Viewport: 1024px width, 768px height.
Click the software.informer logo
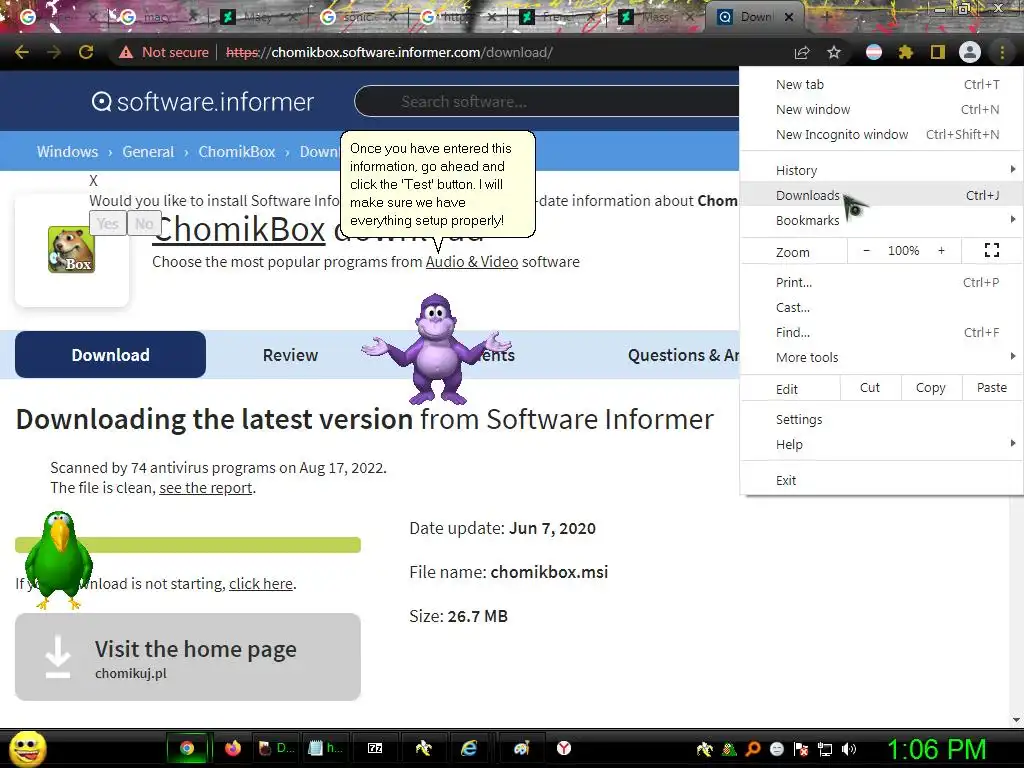202,102
